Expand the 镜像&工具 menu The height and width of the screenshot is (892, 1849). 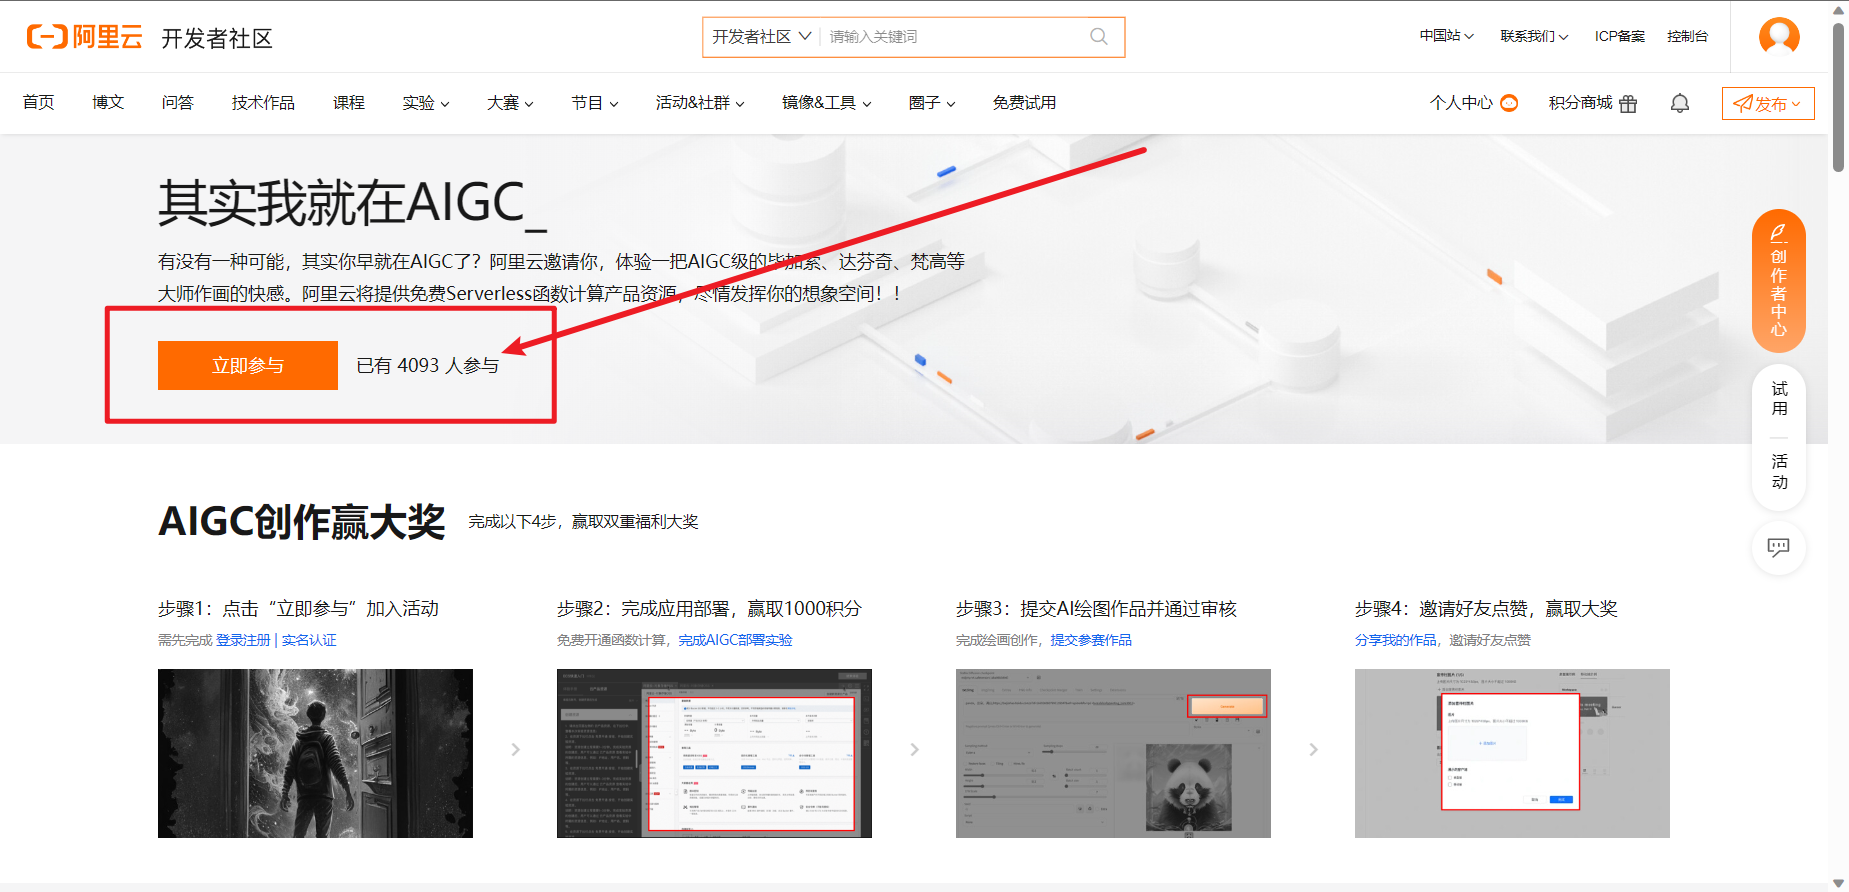(x=827, y=103)
